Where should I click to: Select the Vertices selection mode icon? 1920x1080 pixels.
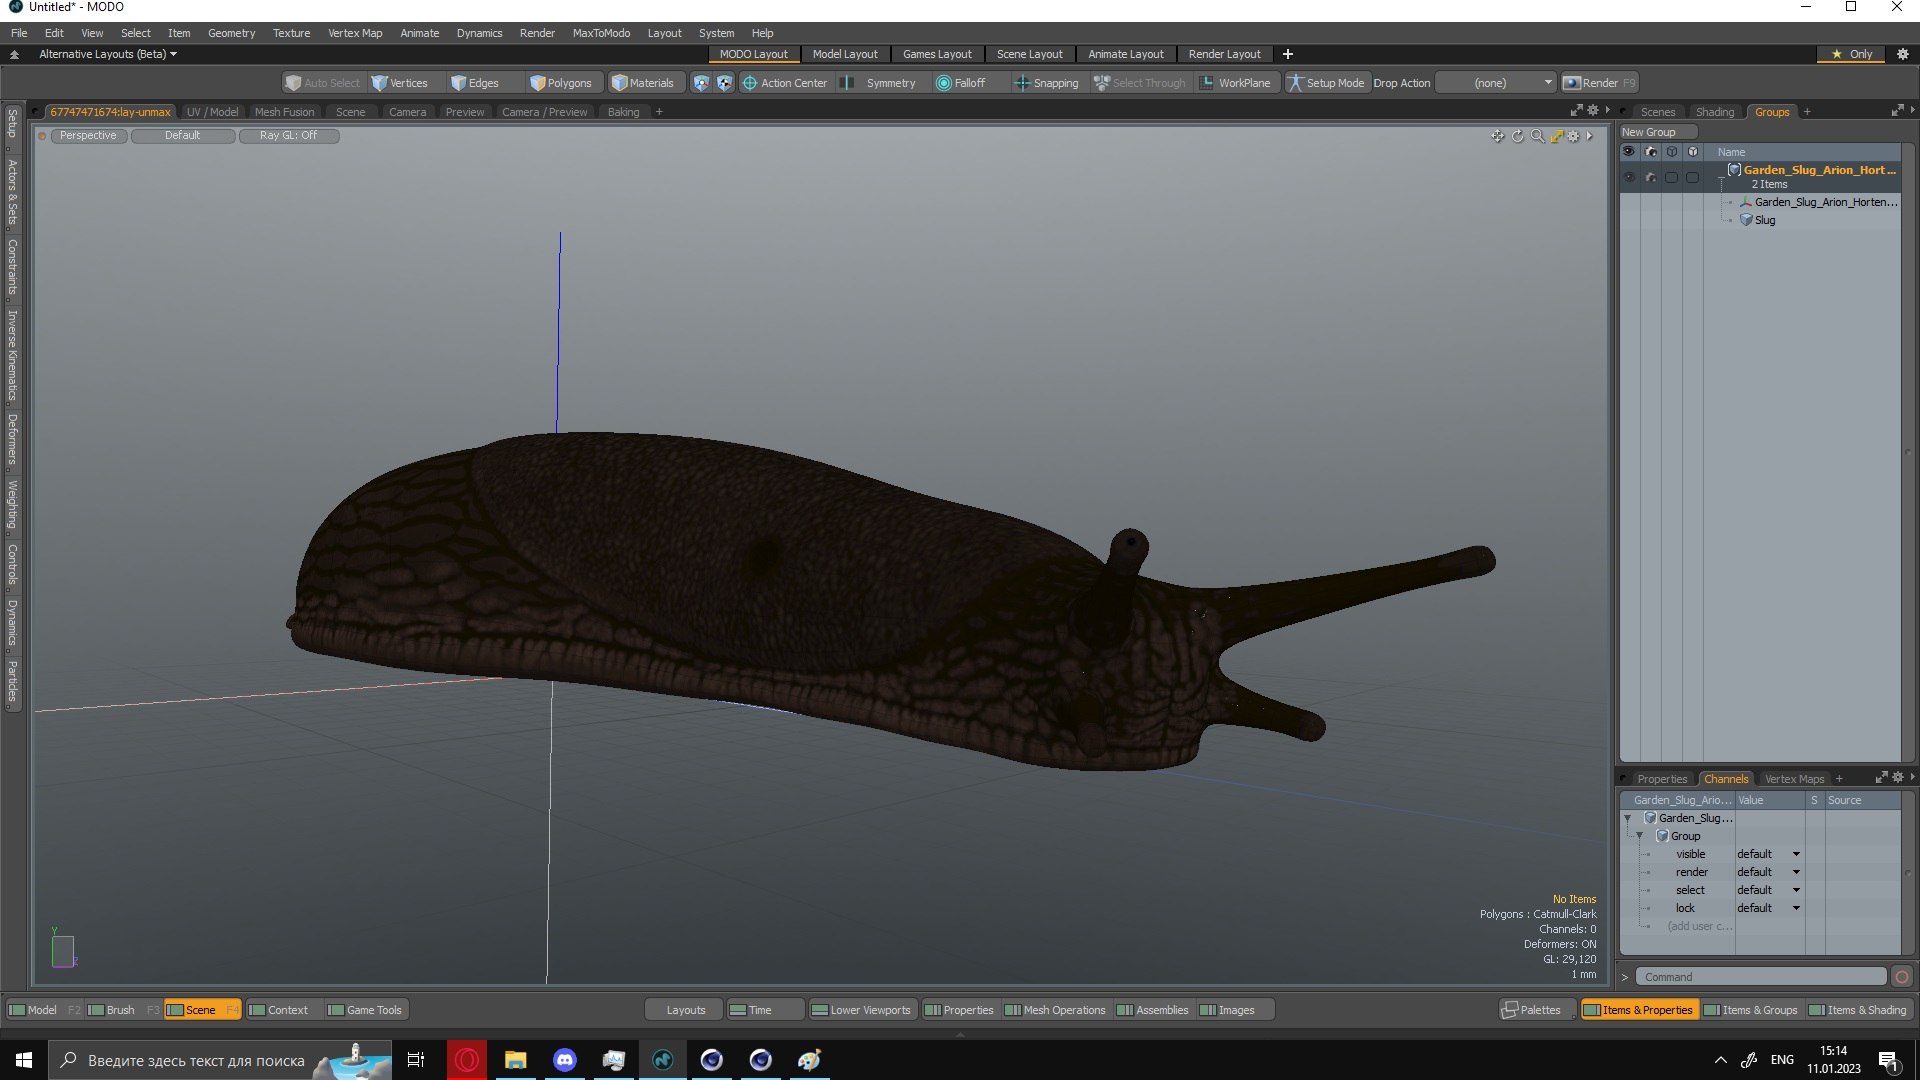380,83
